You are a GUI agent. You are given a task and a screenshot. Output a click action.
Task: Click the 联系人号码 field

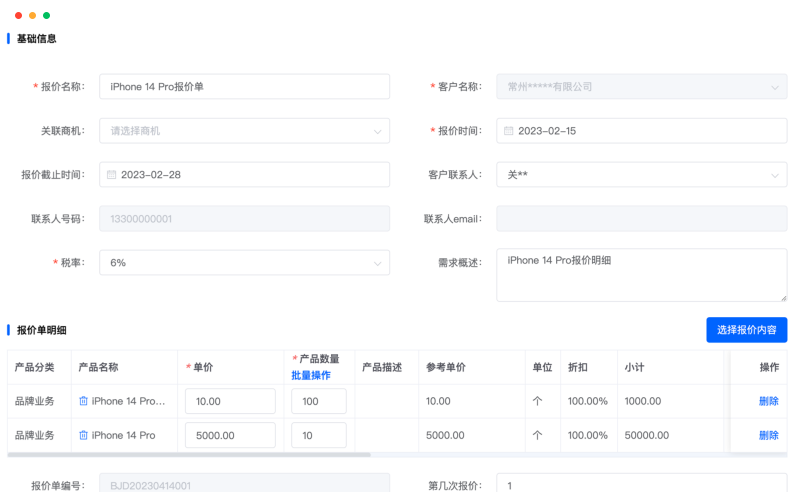244,218
